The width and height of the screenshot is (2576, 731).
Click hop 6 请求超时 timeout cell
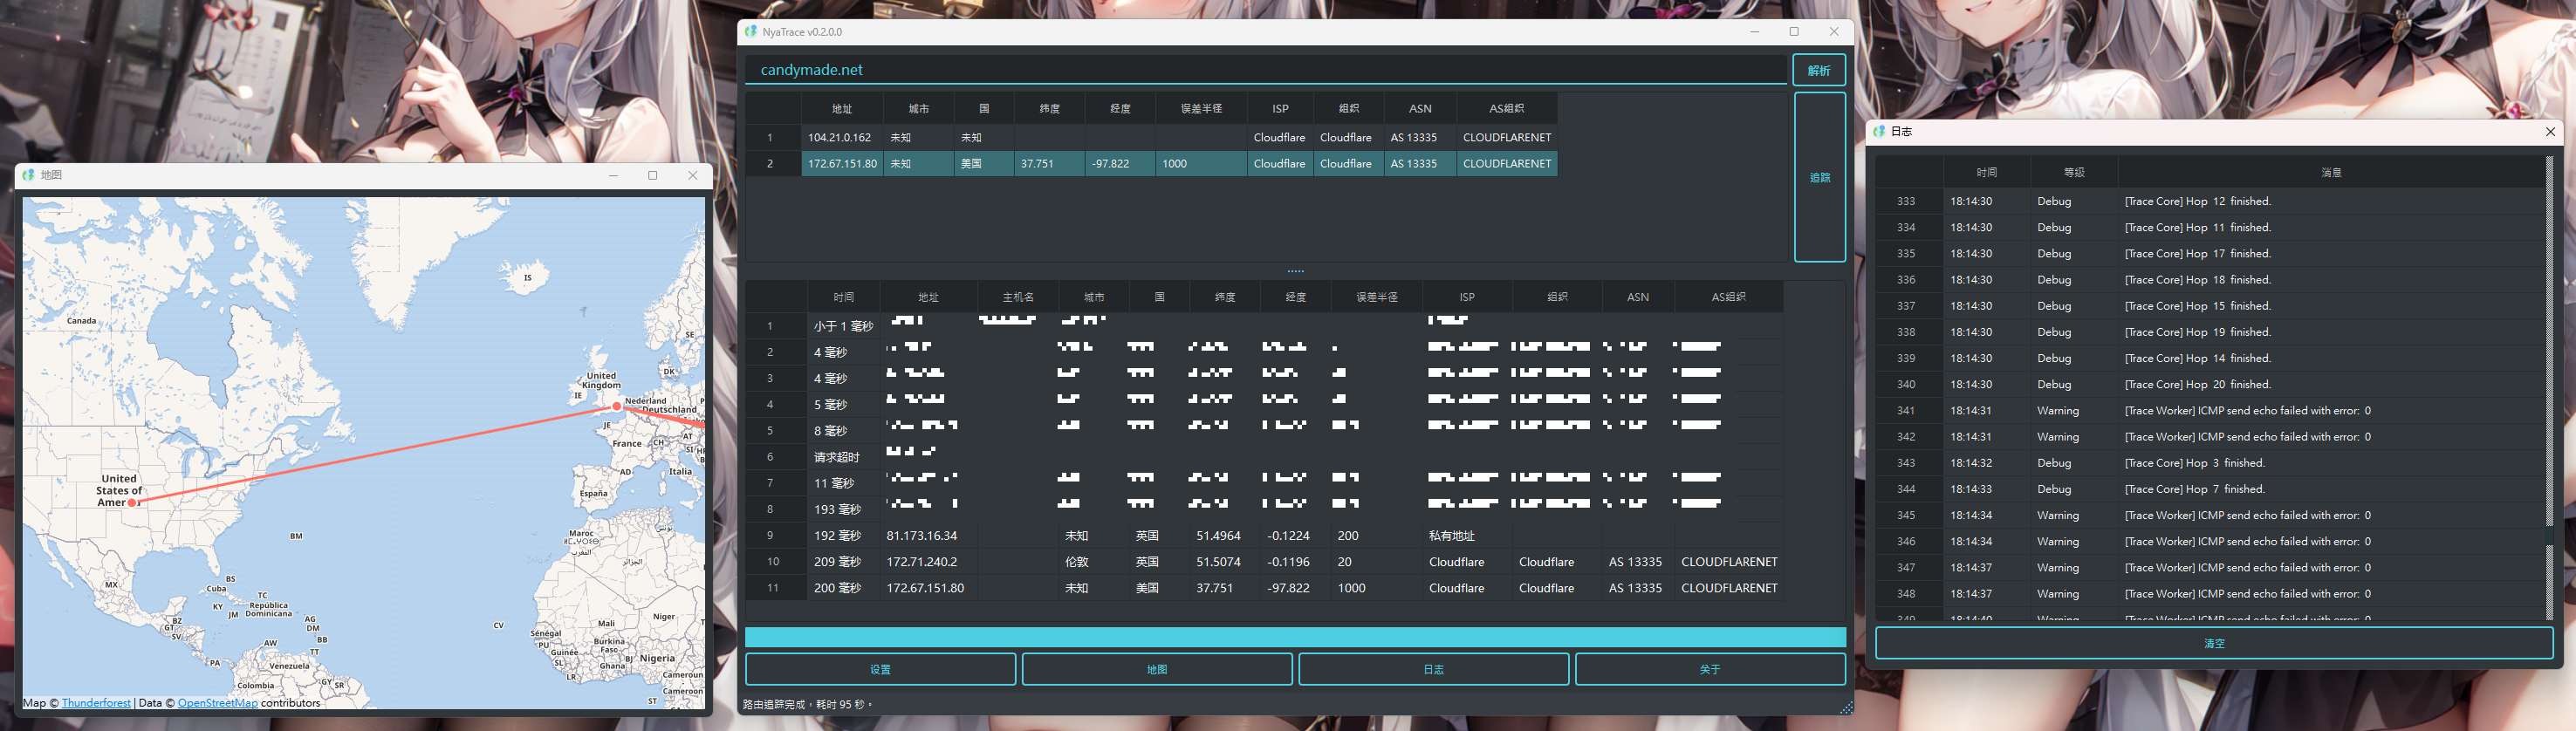(843, 457)
